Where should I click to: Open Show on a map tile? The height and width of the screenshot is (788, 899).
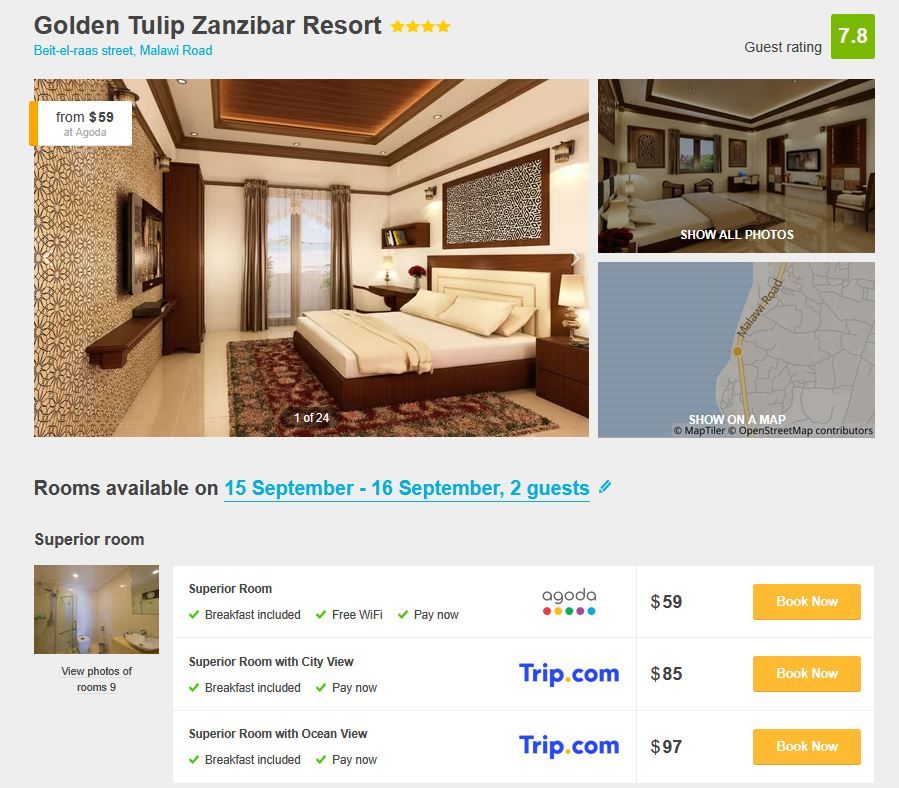(736, 350)
